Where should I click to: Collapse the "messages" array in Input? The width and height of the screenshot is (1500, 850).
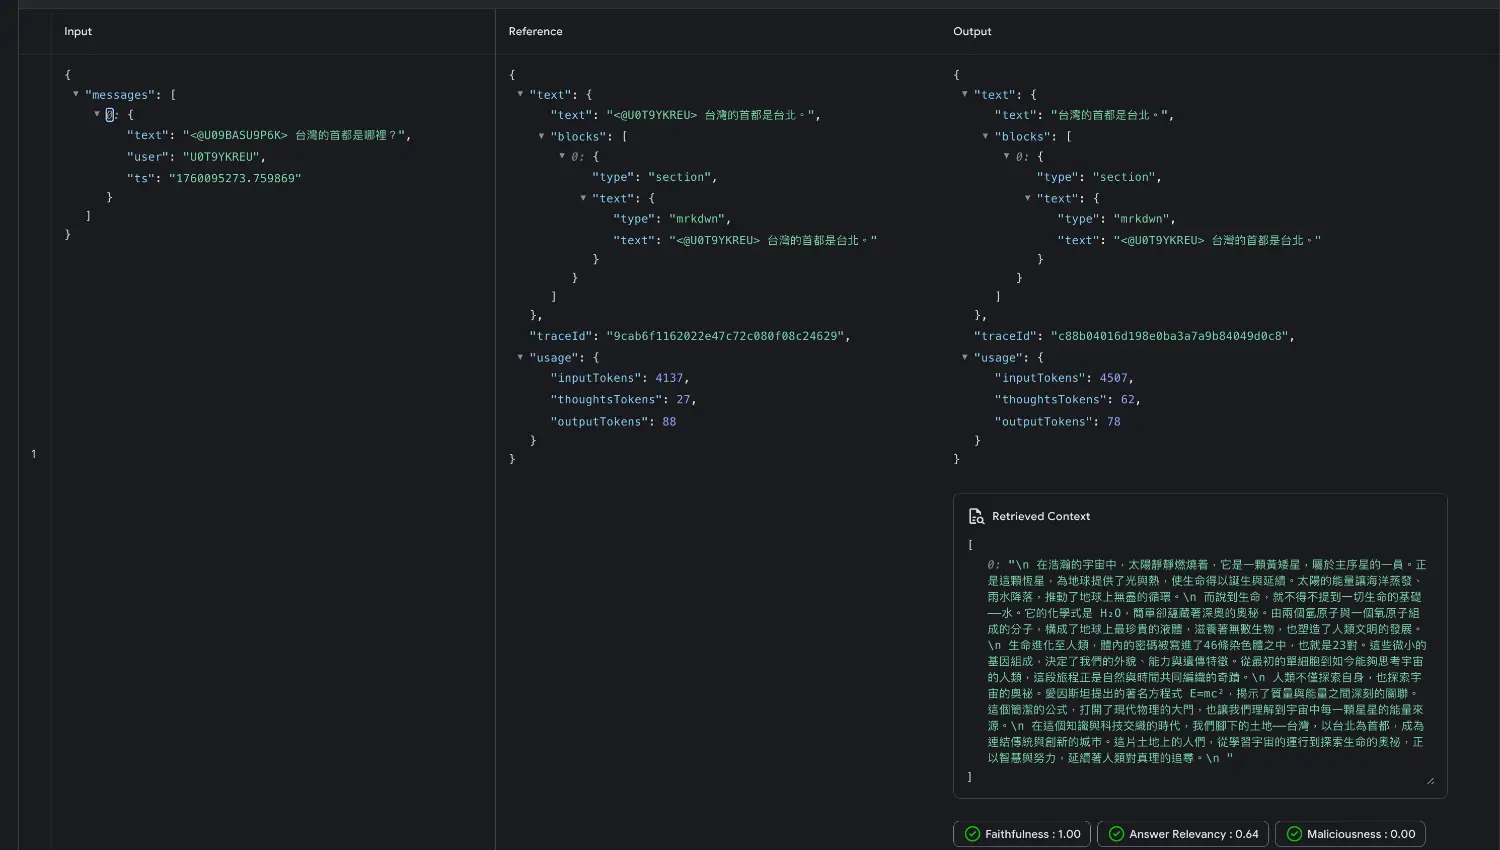click(76, 94)
